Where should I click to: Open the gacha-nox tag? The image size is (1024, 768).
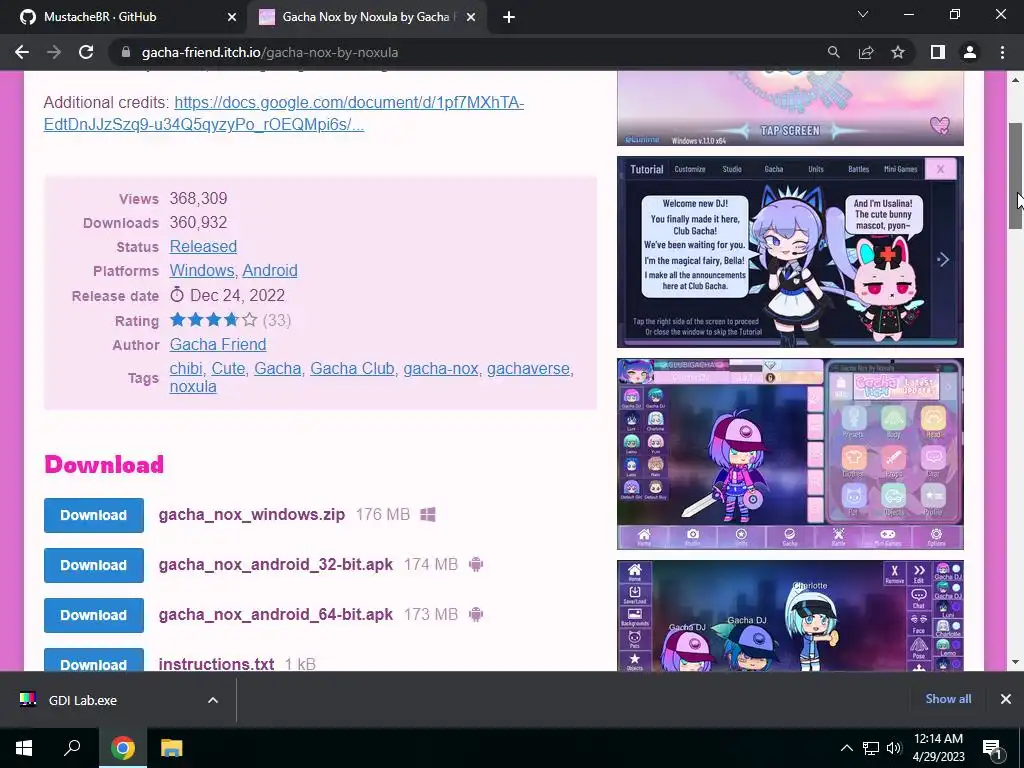point(441,368)
